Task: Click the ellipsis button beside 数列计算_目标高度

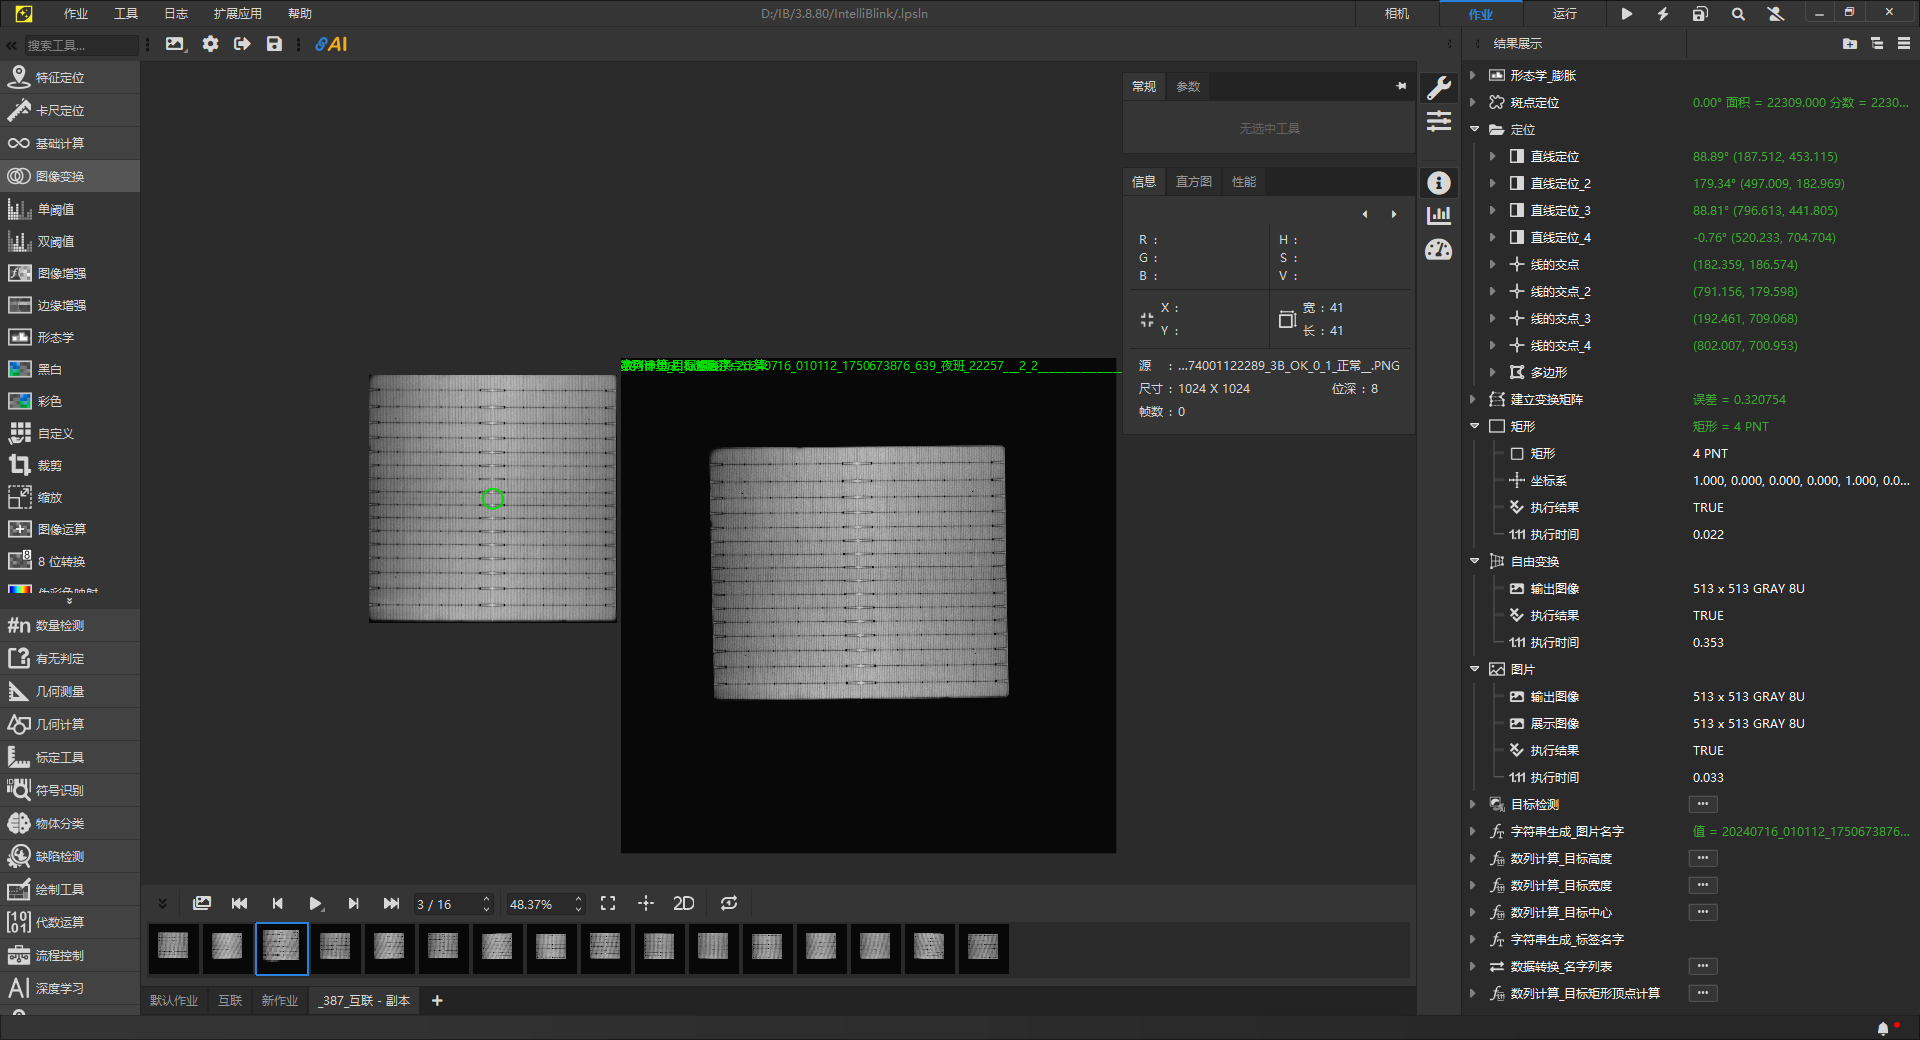Action: pos(1702,859)
